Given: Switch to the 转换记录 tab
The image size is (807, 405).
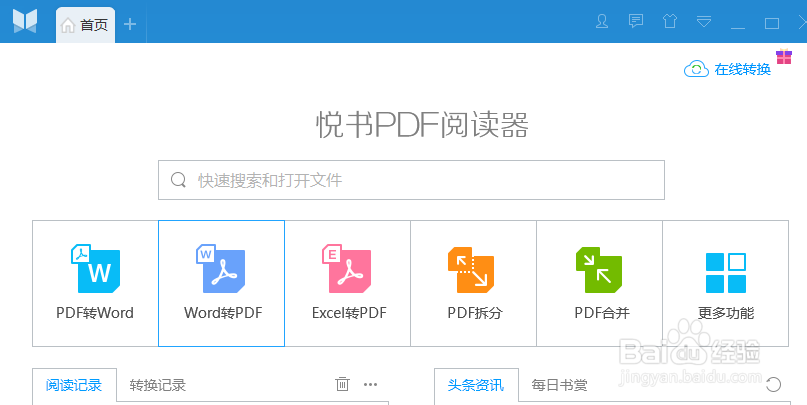Looking at the screenshot, I should tap(157, 385).
